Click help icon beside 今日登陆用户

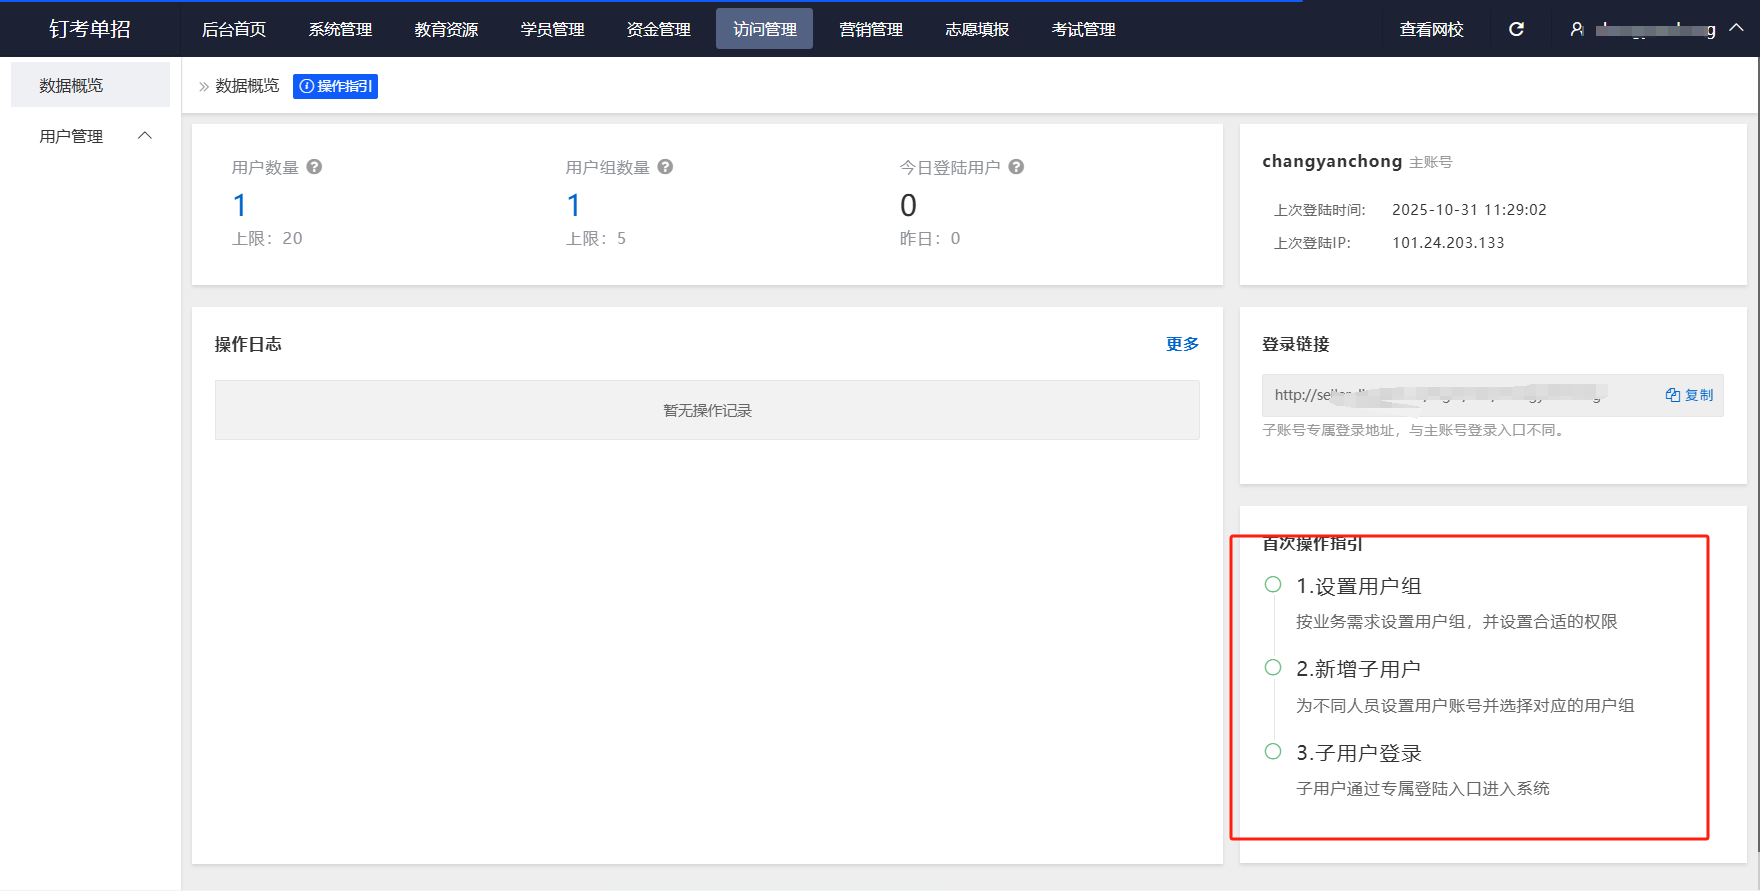tap(1016, 167)
